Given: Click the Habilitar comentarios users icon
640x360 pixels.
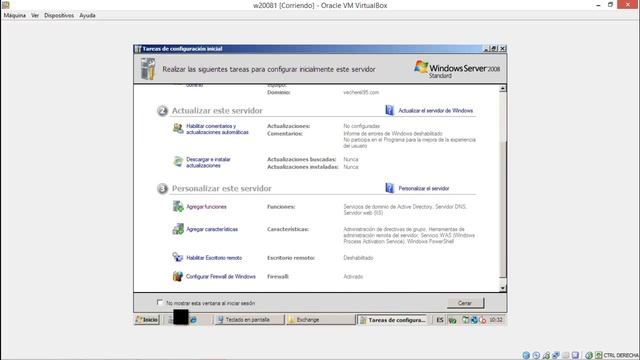Looking at the screenshot, I should coord(178,128).
